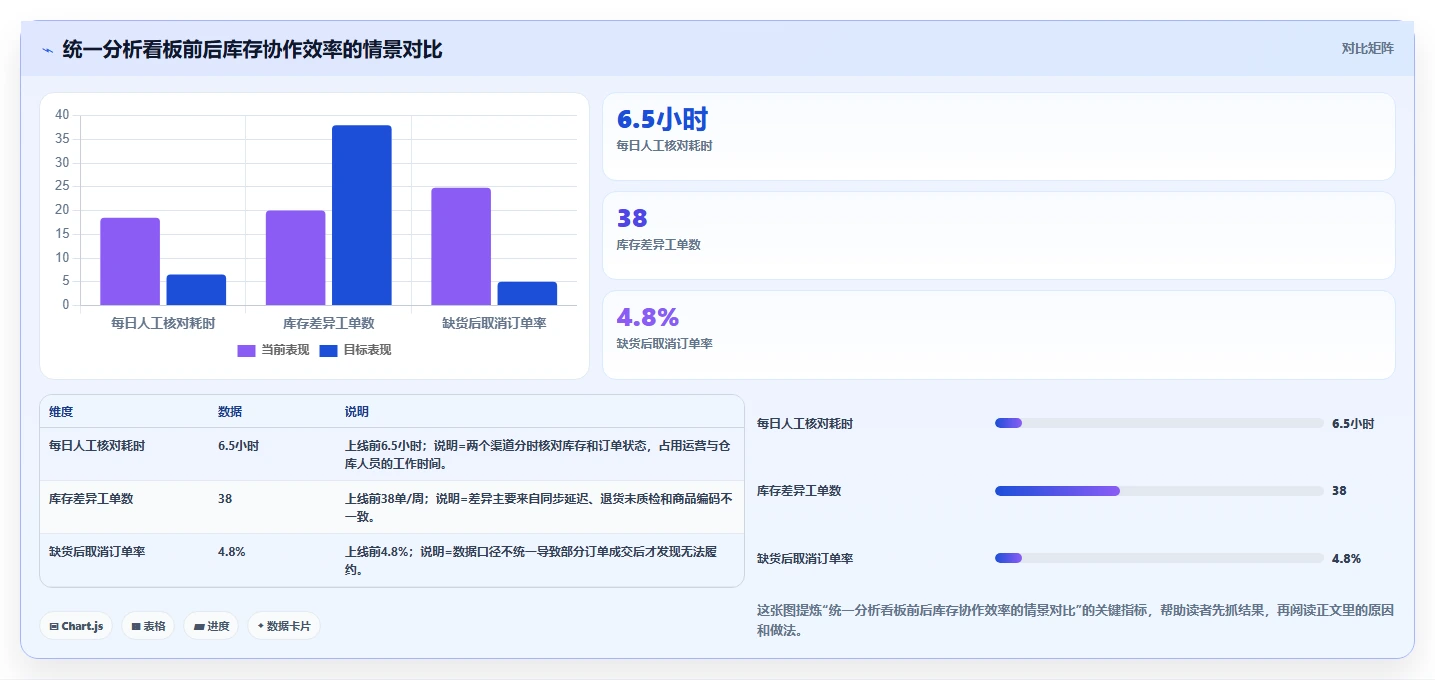Click the purple 每日人工核对耗时 chart bar
This screenshot has height=680, width=1435.
(130, 261)
